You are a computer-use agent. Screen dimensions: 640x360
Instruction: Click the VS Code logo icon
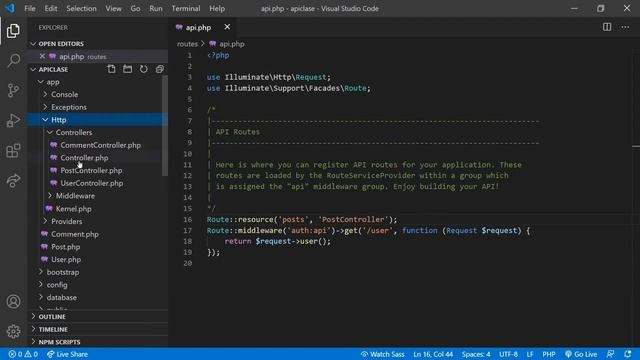[x=10, y=8]
